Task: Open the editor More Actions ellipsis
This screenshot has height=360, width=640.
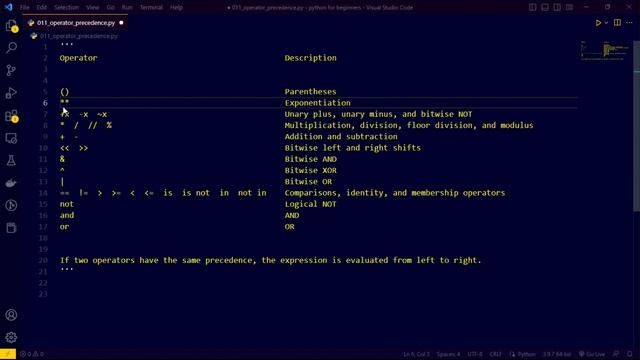Action: (629, 23)
